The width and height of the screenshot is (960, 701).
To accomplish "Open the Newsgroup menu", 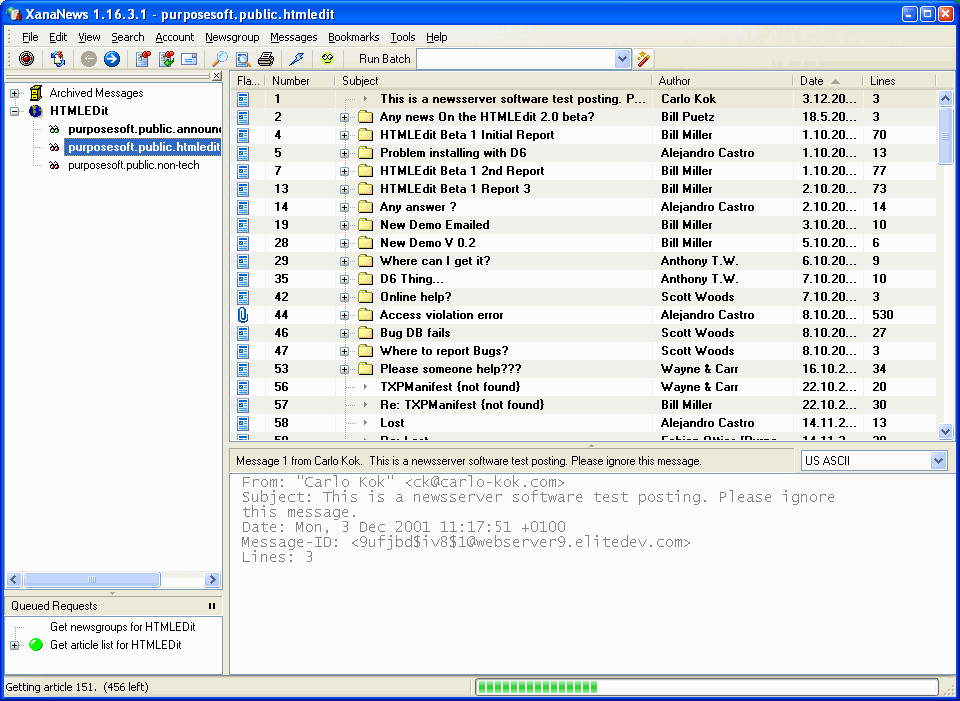I will [x=232, y=37].
